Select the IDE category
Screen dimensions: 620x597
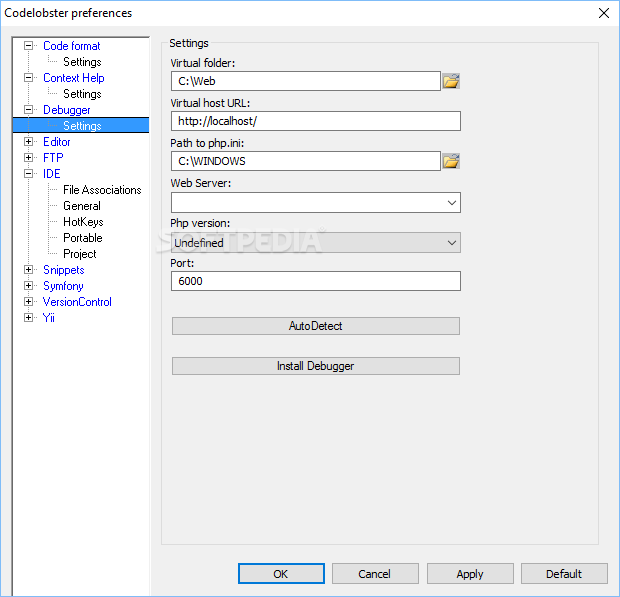(x=51, y=174)
